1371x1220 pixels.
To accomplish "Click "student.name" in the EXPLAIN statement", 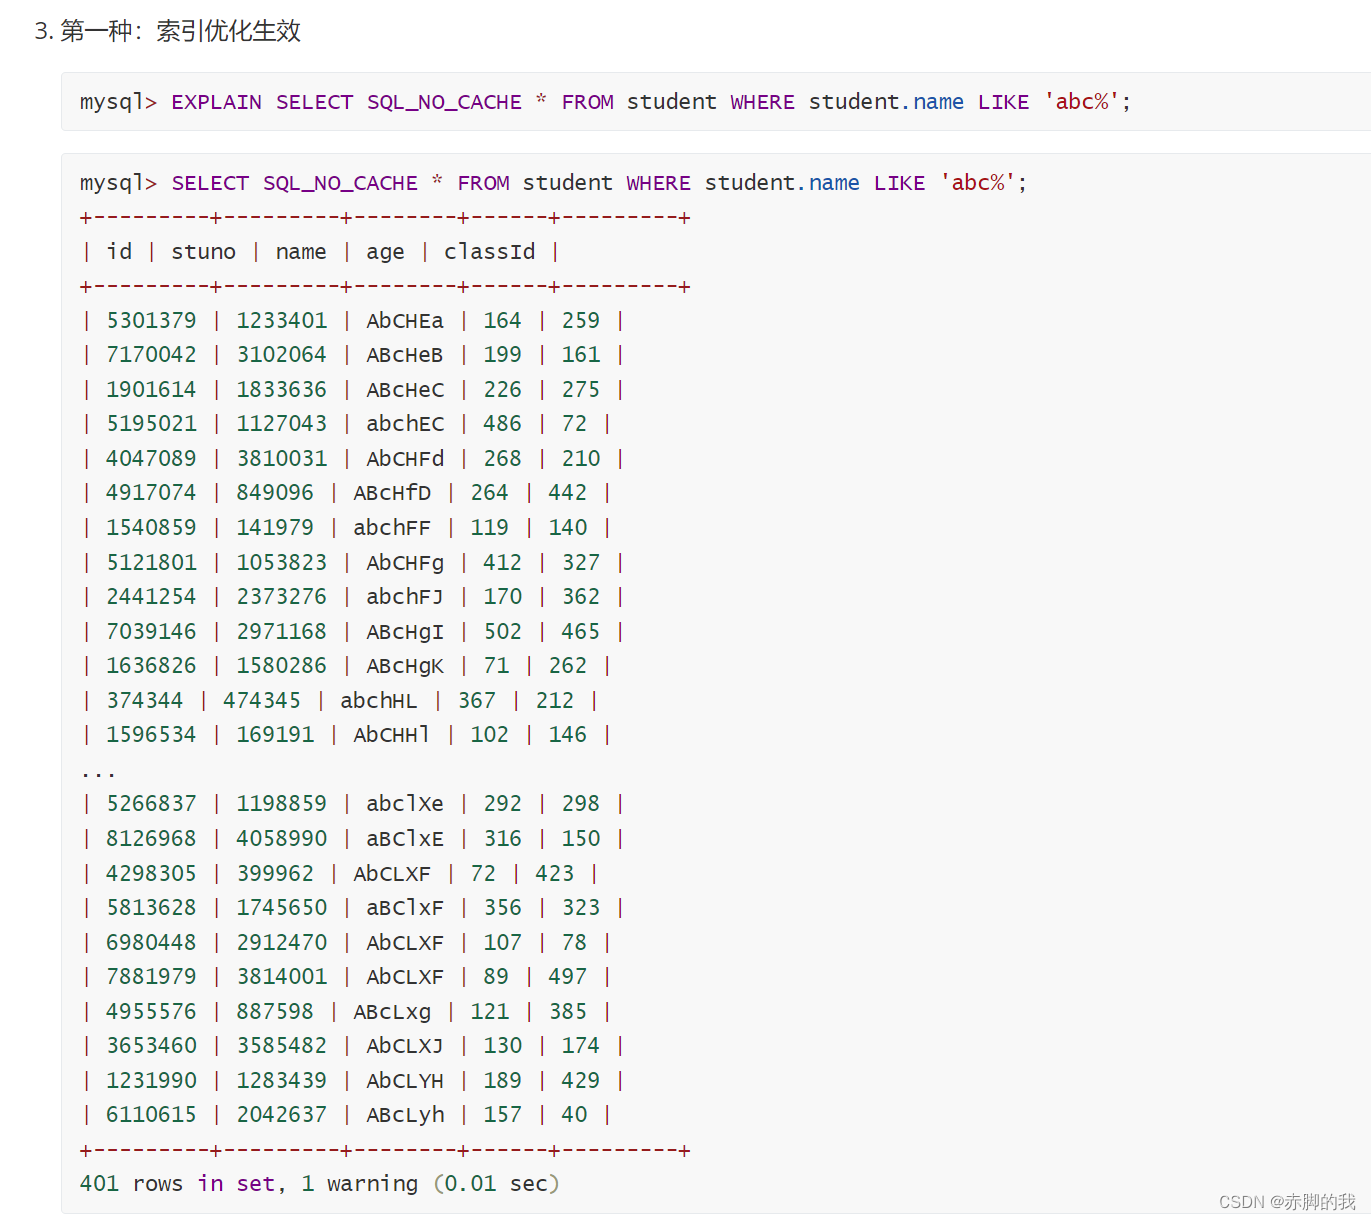I will 886,102.
